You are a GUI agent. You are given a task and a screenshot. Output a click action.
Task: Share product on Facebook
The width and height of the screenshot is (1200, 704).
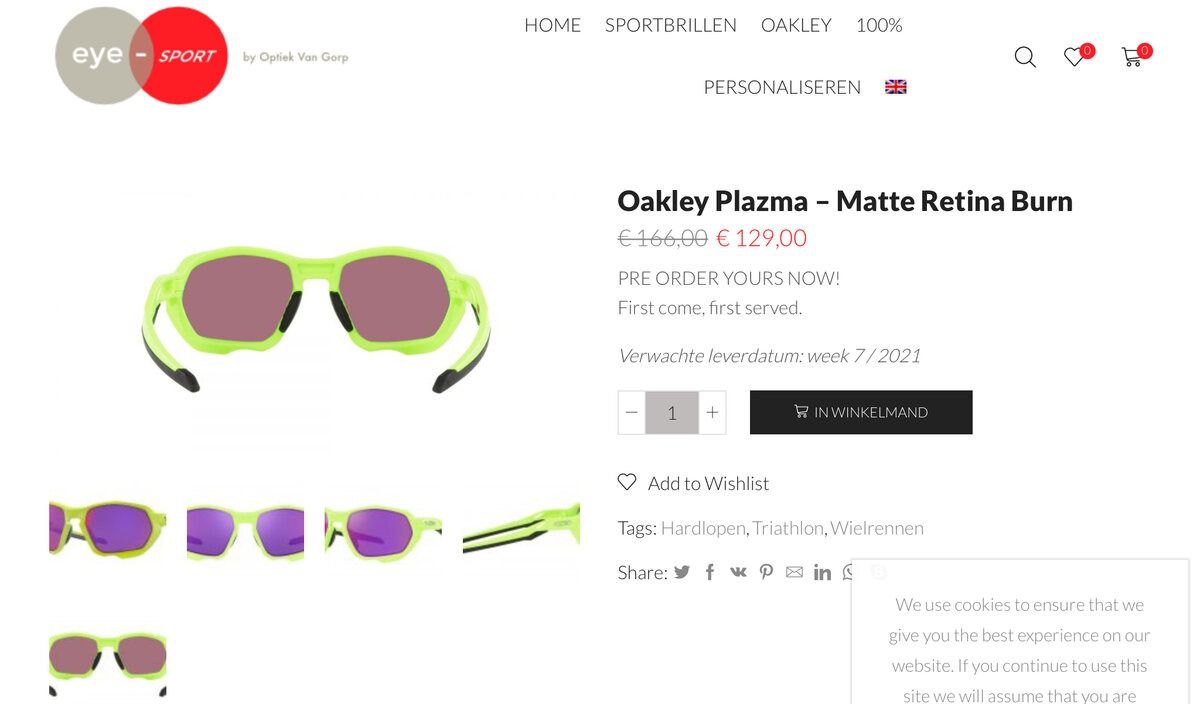(x=710, y=572)
